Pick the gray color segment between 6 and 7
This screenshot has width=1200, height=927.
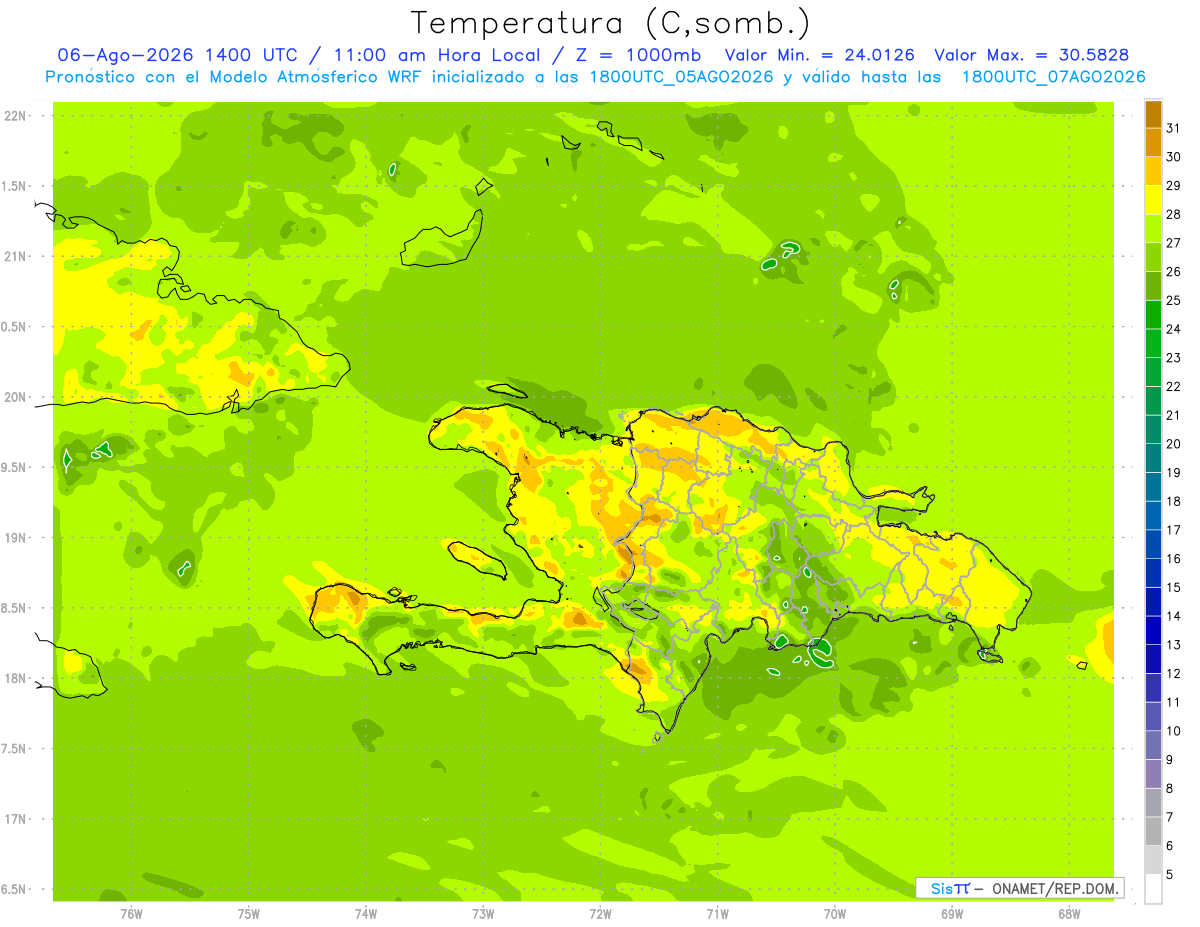(x=1153, y=832)
